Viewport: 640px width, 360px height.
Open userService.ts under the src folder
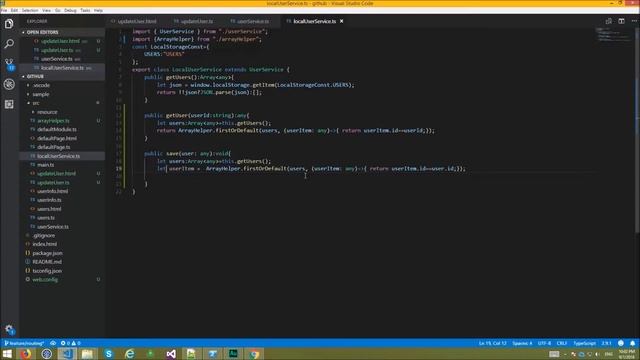click(x=53, y=227)
